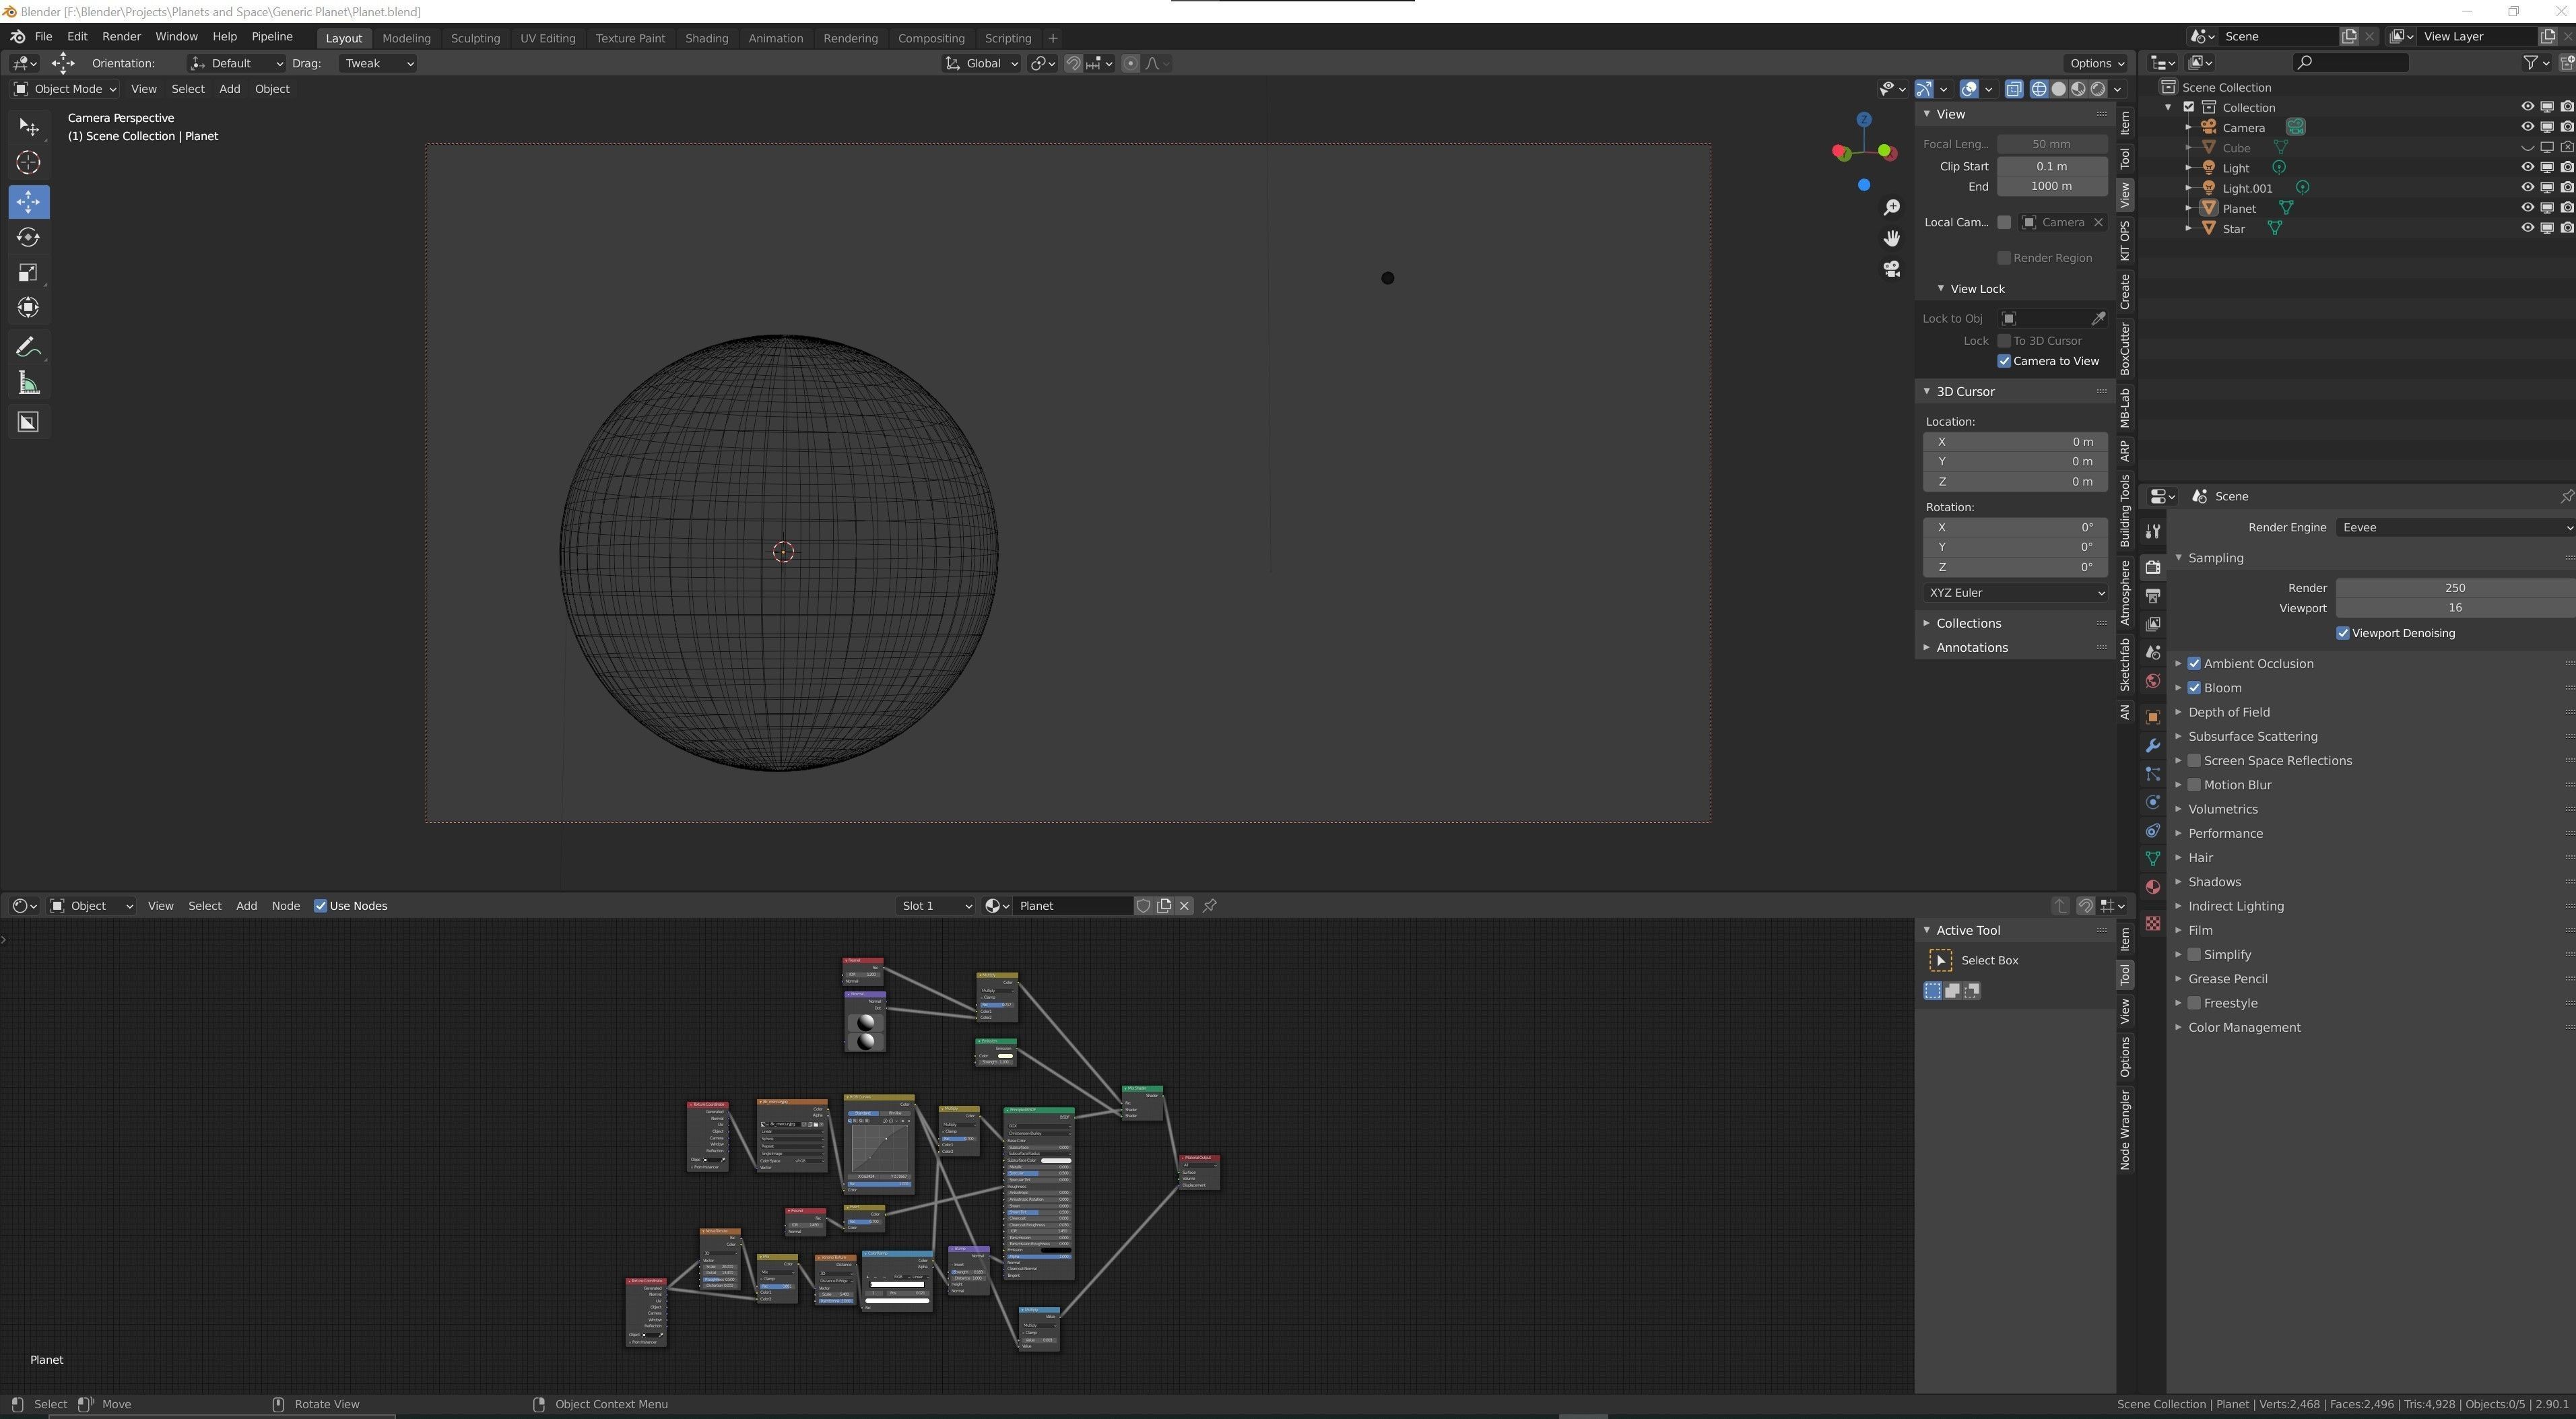
Task: Switch to the Shading workspace tab
Action: [706, 38]
